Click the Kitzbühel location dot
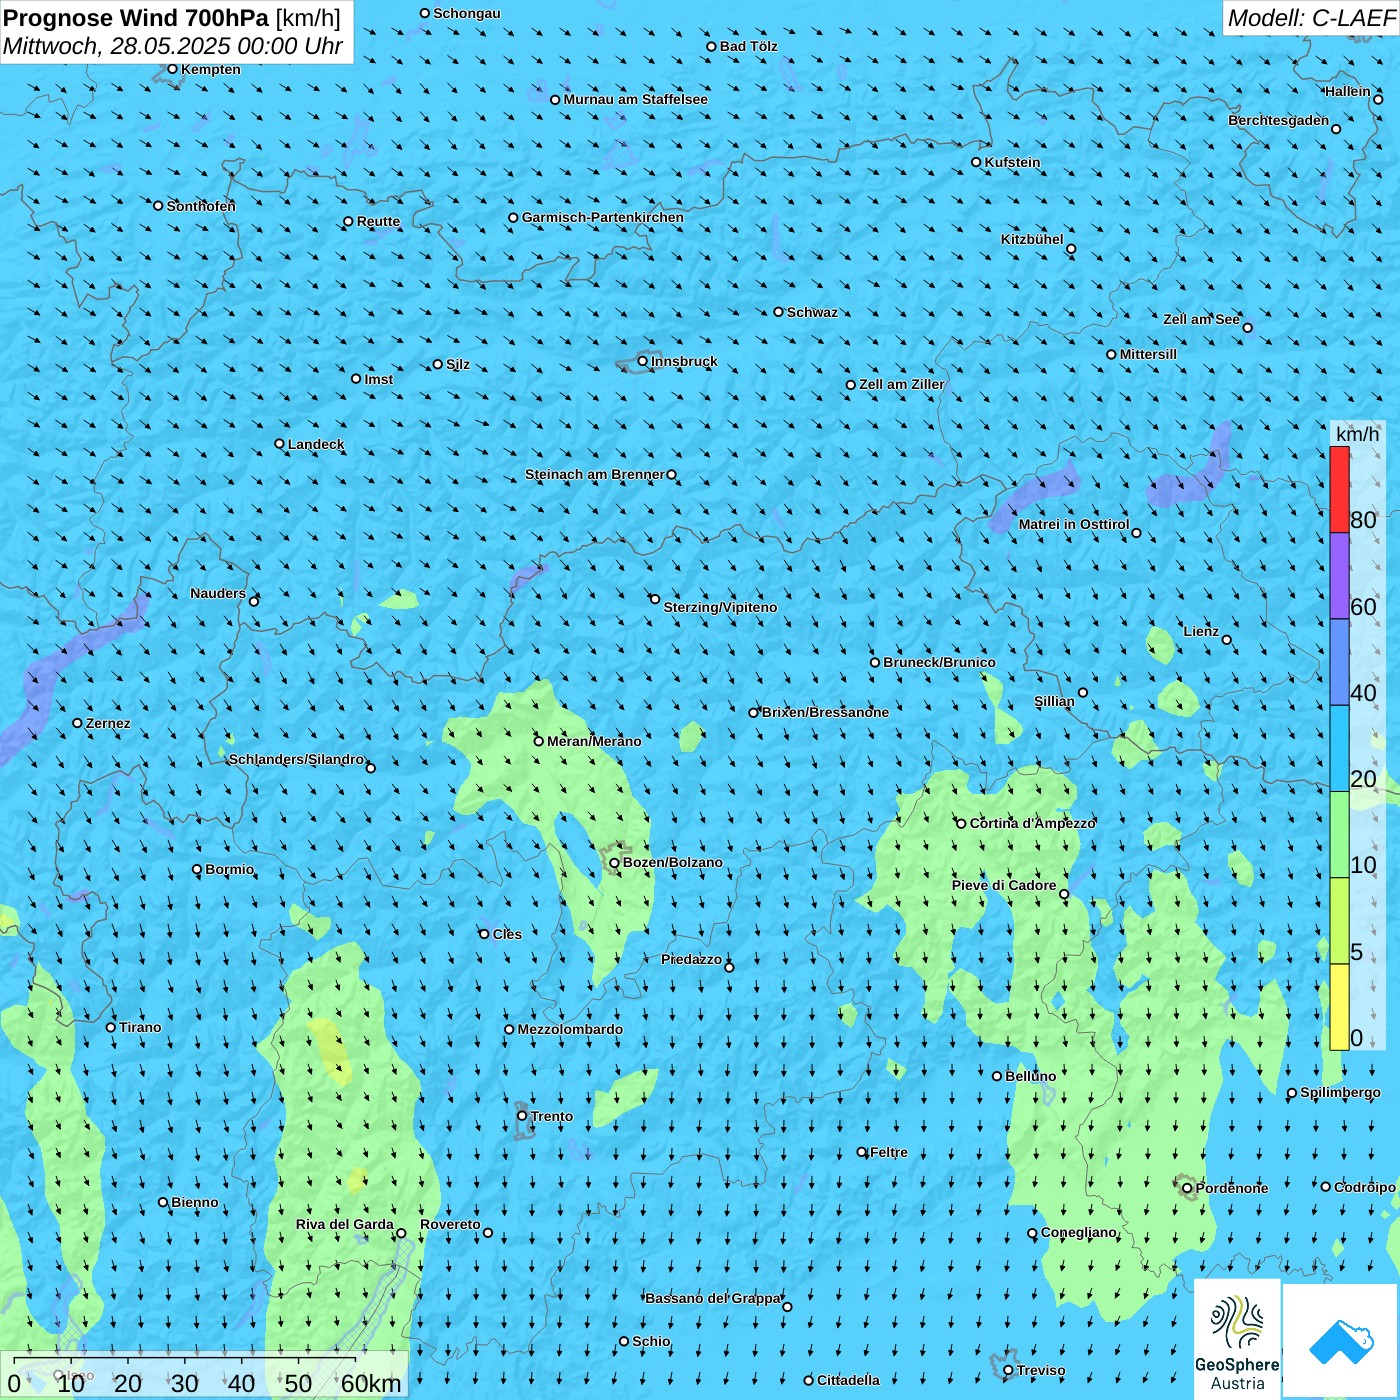This screenshot has height=1400, width=1400. tap(1071, 249)
